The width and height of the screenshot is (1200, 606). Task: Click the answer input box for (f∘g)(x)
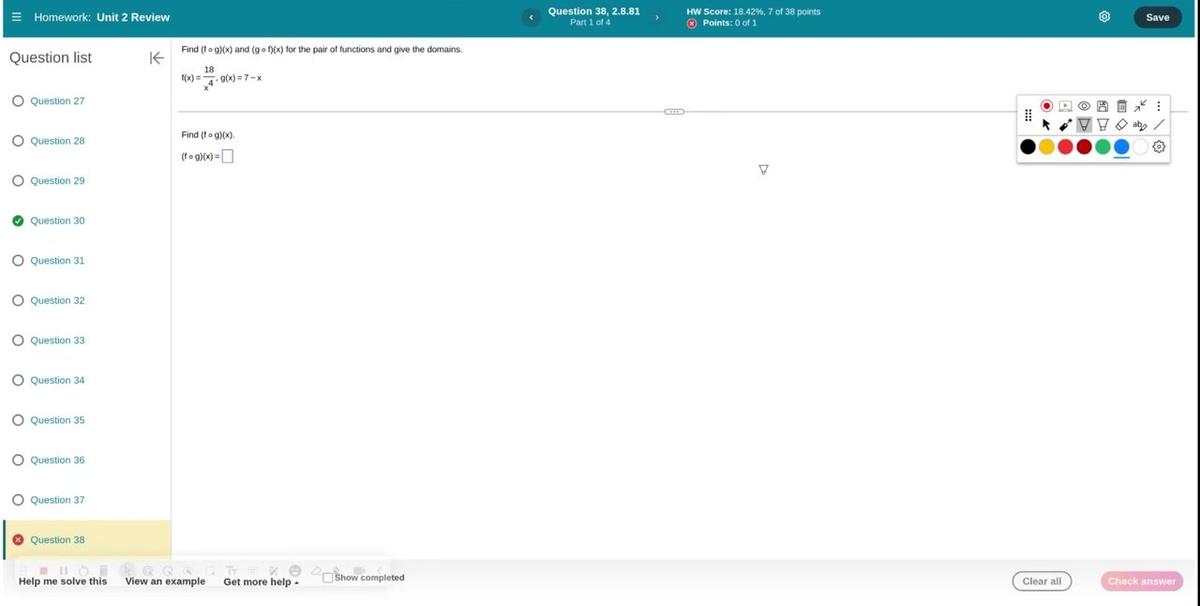point(228,156)
